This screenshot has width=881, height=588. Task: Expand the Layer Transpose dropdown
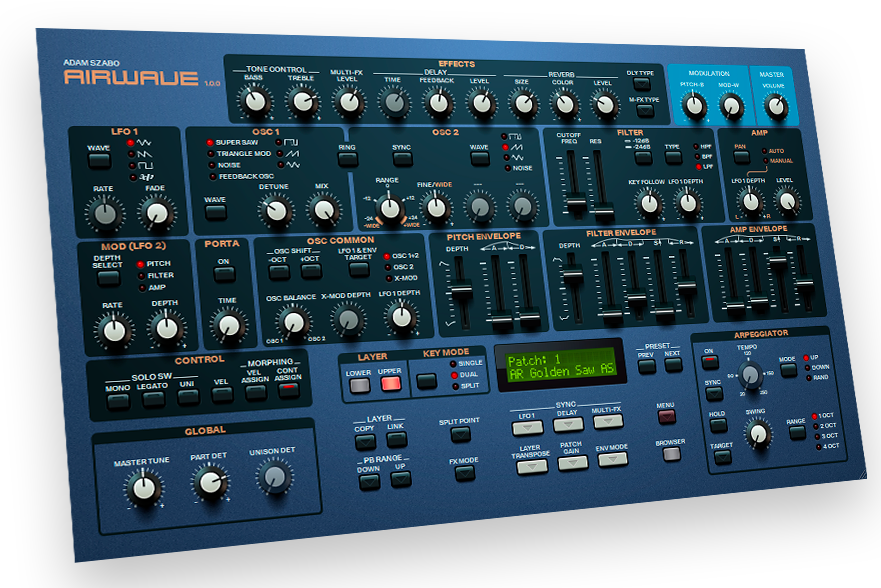[x=532, y=465]
